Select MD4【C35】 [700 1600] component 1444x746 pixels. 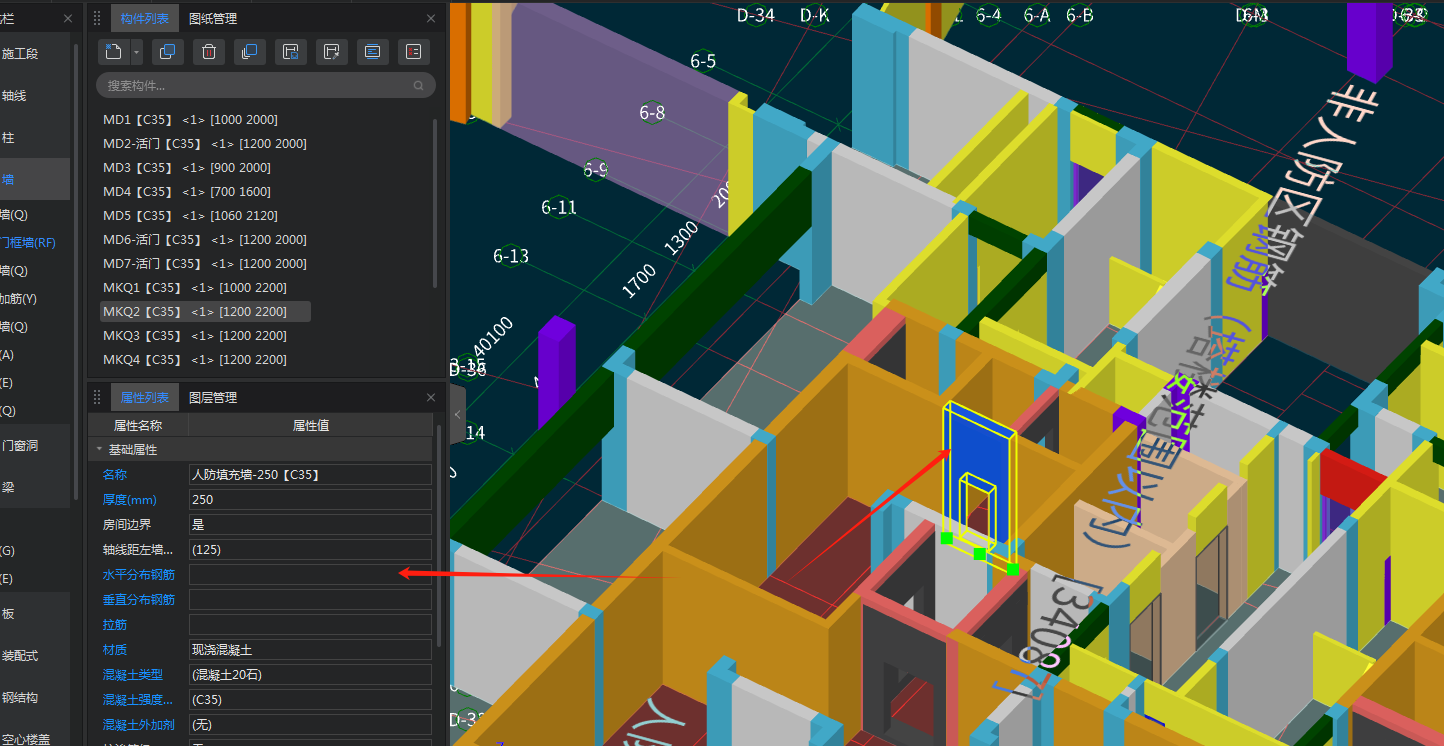click(x=187, y=191)
